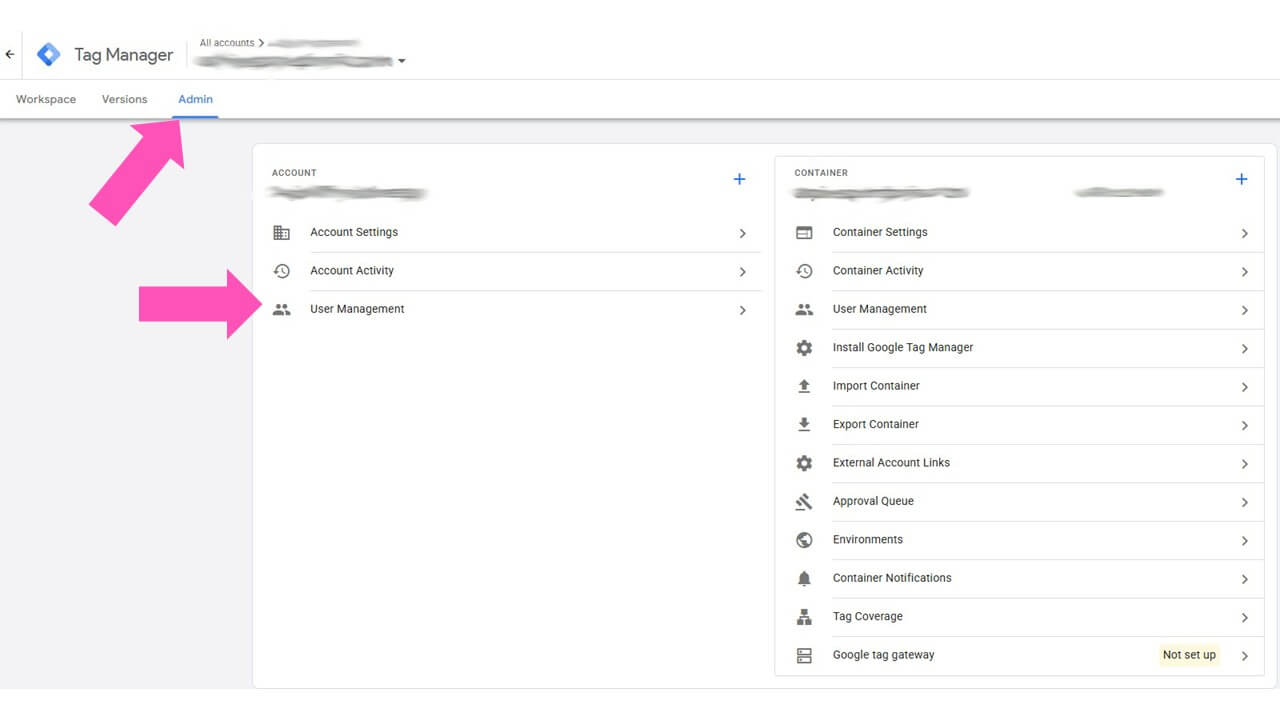The image size is (1280, 720).
Task: Expand the Google tag gateway chevron
Action: click(x=1245, y=656)
